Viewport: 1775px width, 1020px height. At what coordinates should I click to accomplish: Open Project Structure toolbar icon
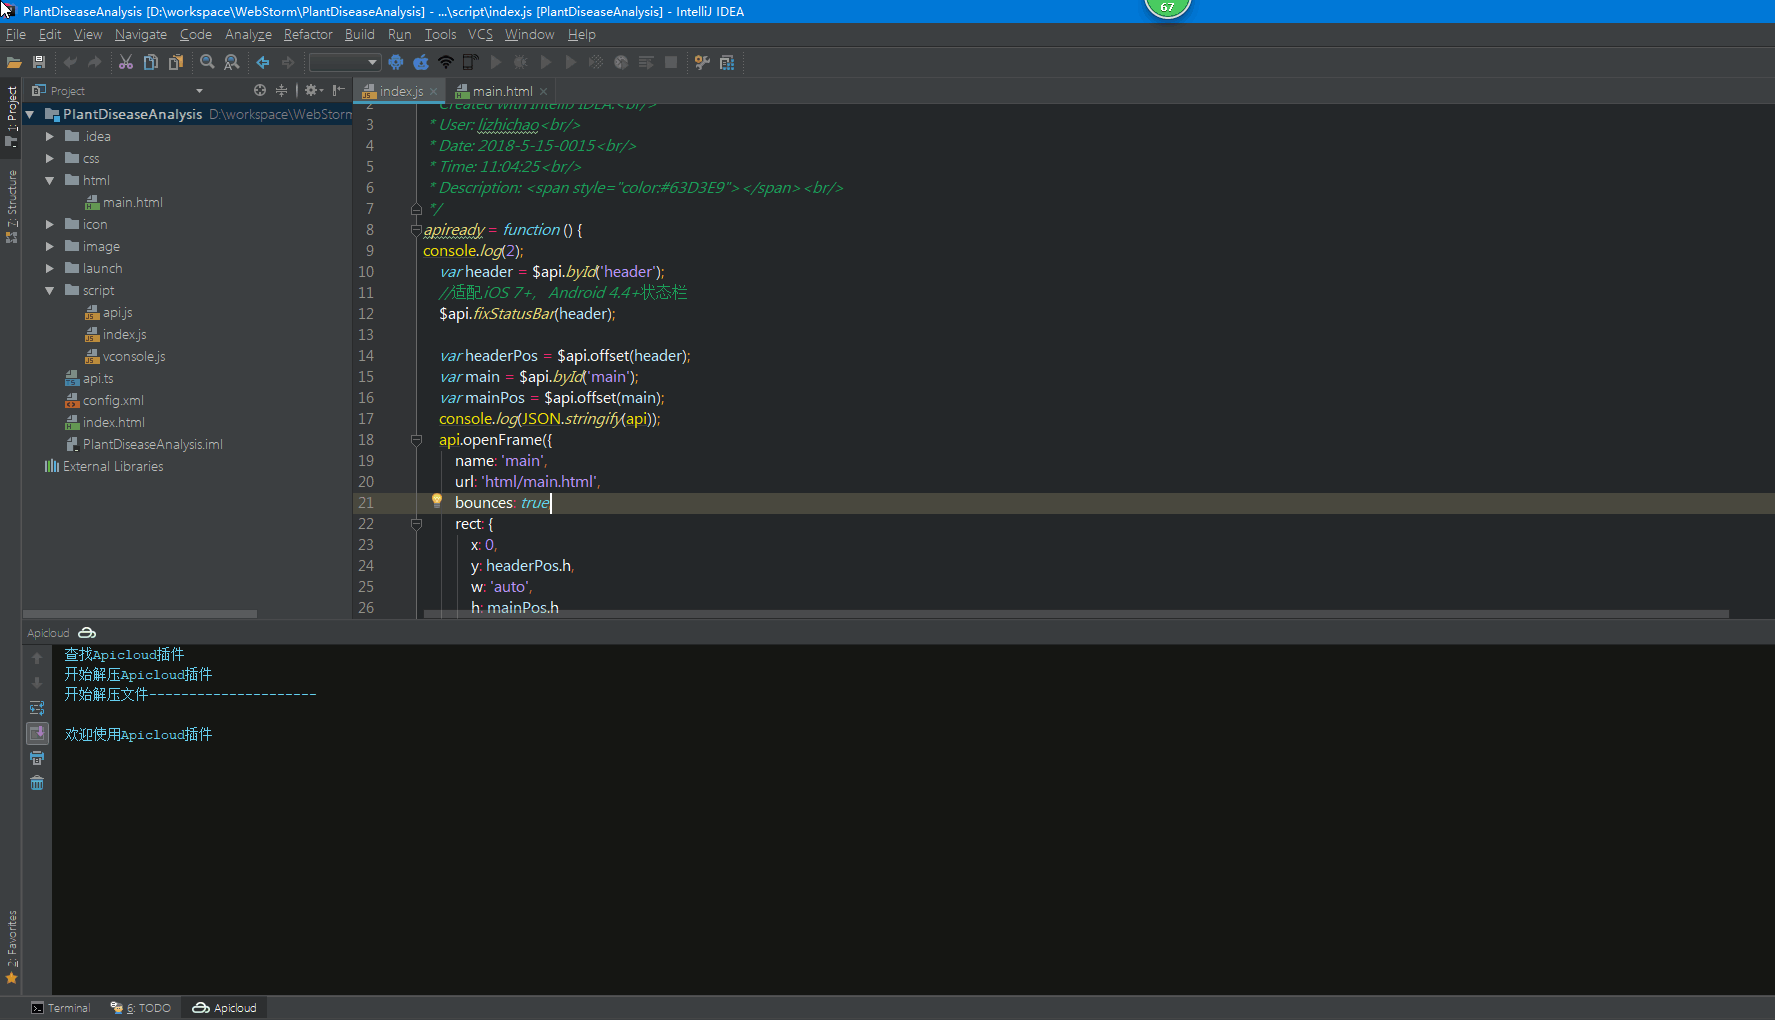(727, 62)
